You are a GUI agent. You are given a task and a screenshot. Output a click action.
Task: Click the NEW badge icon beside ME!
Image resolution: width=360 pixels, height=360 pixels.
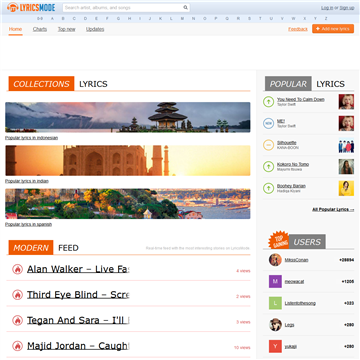[268, 123]
